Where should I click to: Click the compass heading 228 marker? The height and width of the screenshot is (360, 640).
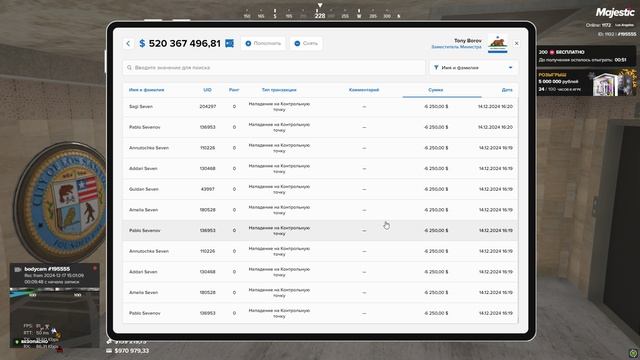pyautogui.click(x=320, y=16)
